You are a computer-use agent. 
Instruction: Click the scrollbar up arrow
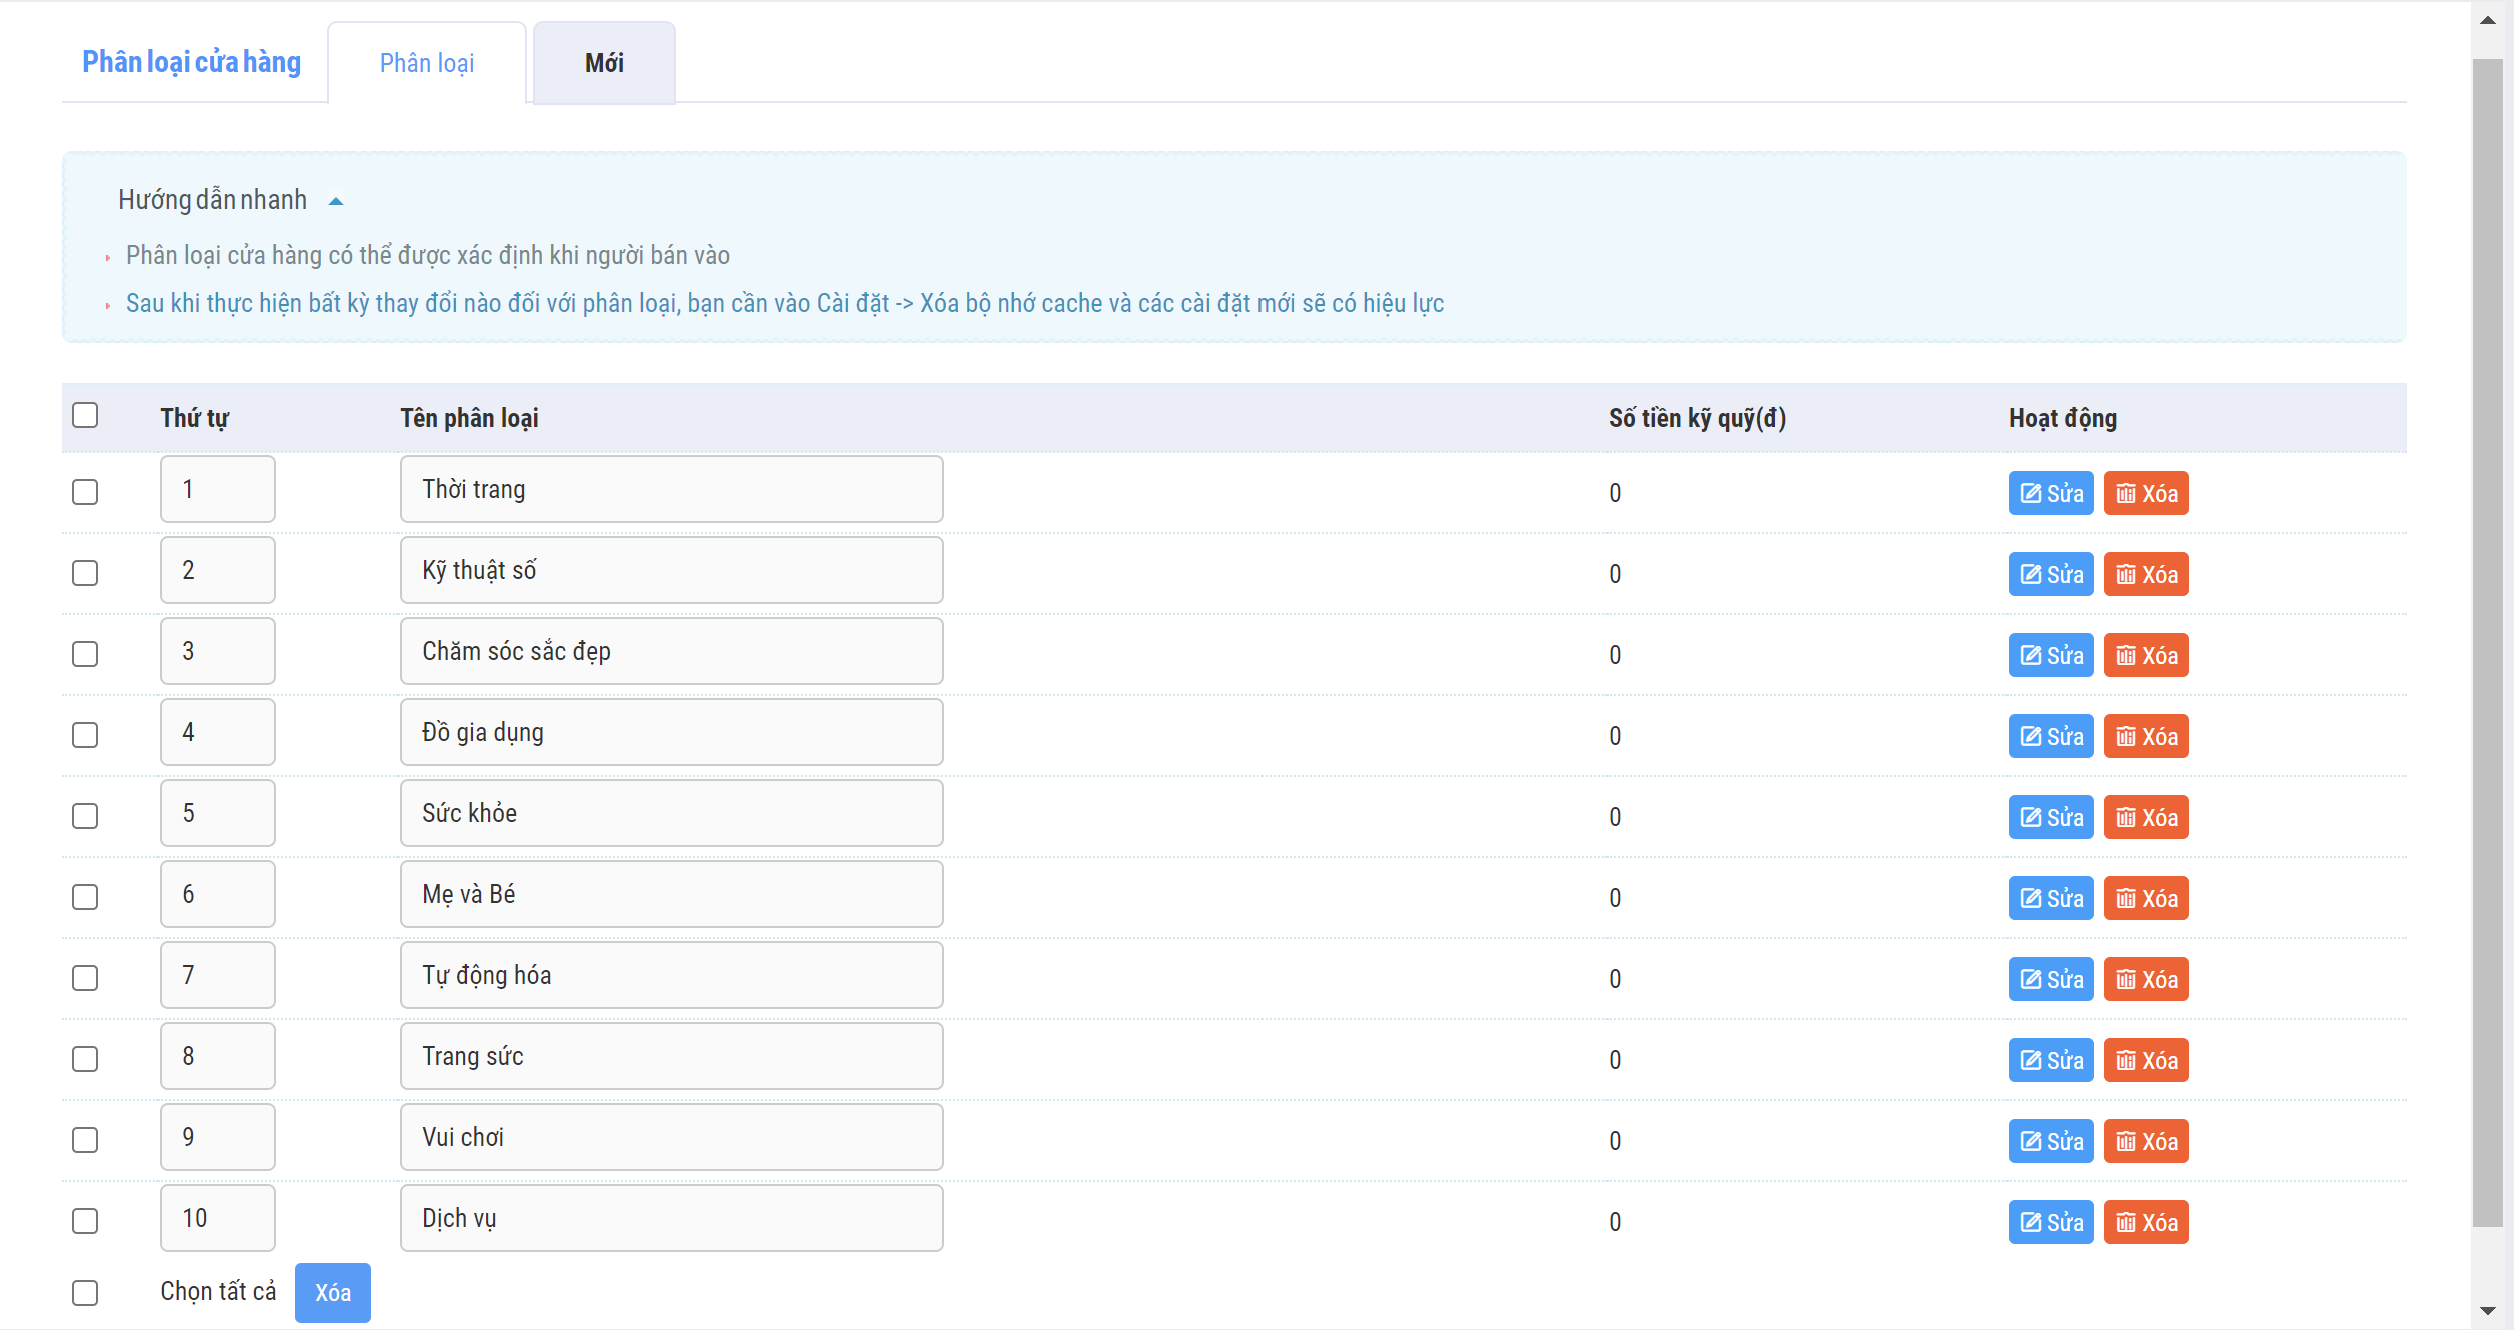[2489, 20]
